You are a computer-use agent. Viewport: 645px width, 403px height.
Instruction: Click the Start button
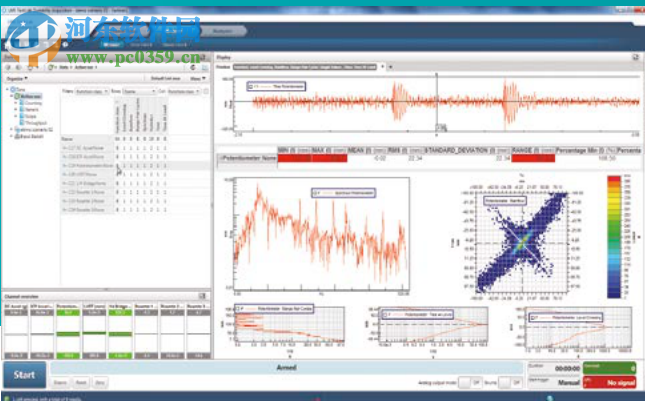click(x=25, y=375)
